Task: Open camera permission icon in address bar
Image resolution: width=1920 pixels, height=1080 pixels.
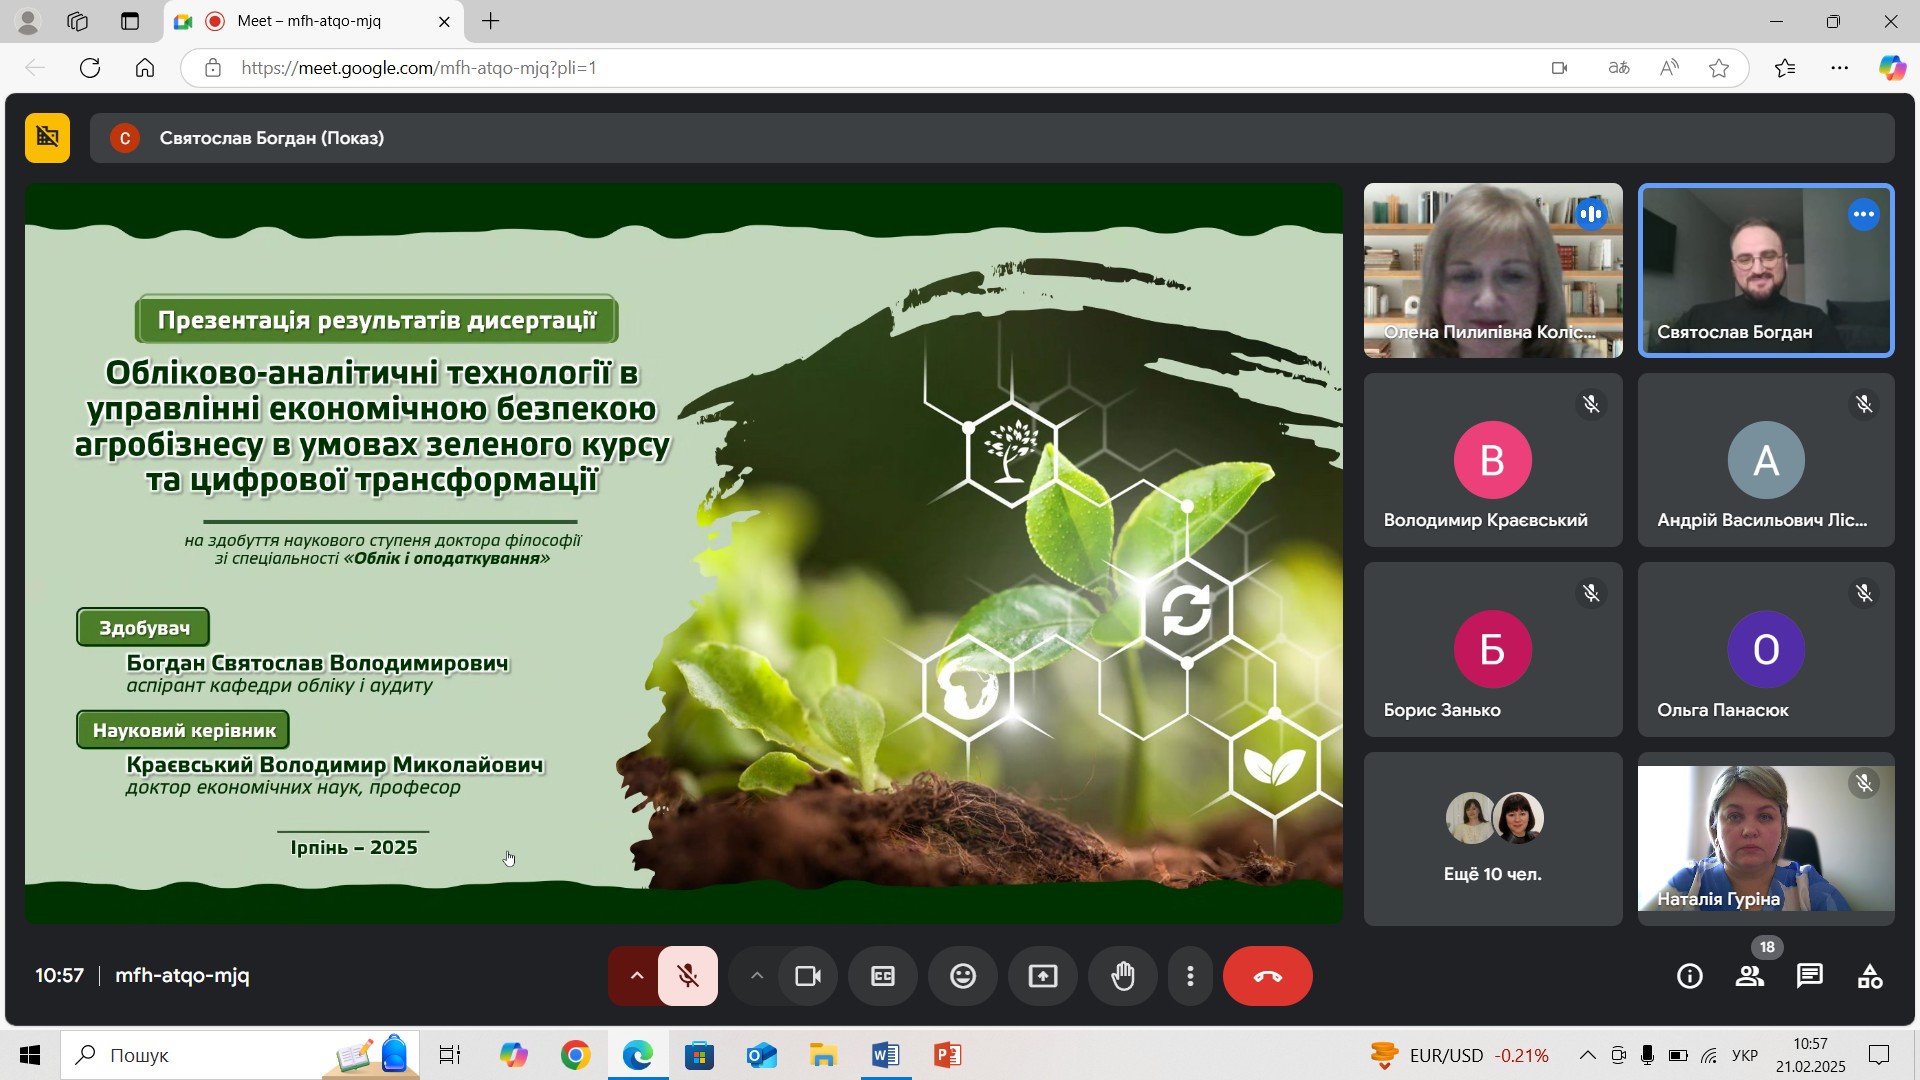Action: click(x=1559, y=68)
